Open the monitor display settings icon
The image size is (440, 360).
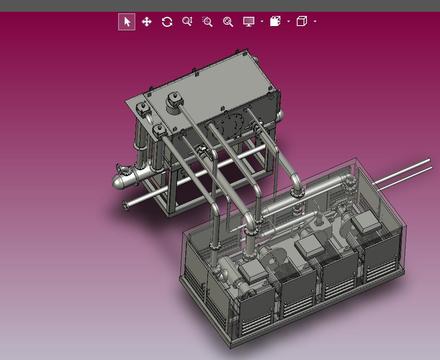pos(249,22)
